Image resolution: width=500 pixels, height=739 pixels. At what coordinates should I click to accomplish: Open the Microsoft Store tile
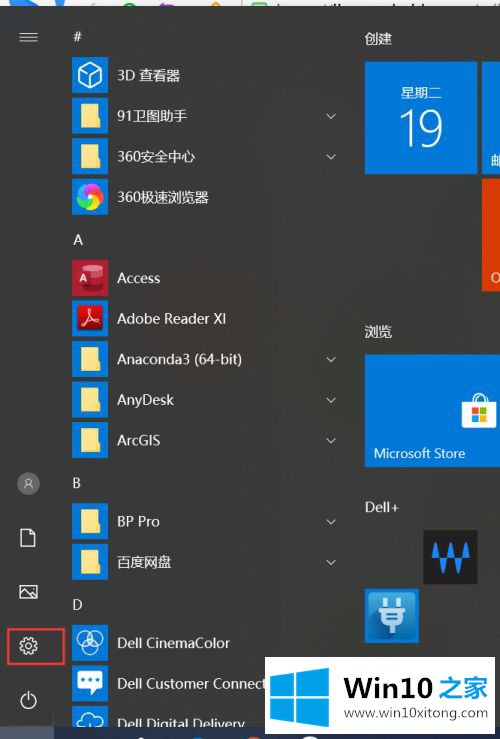click(x=432, y=411)
